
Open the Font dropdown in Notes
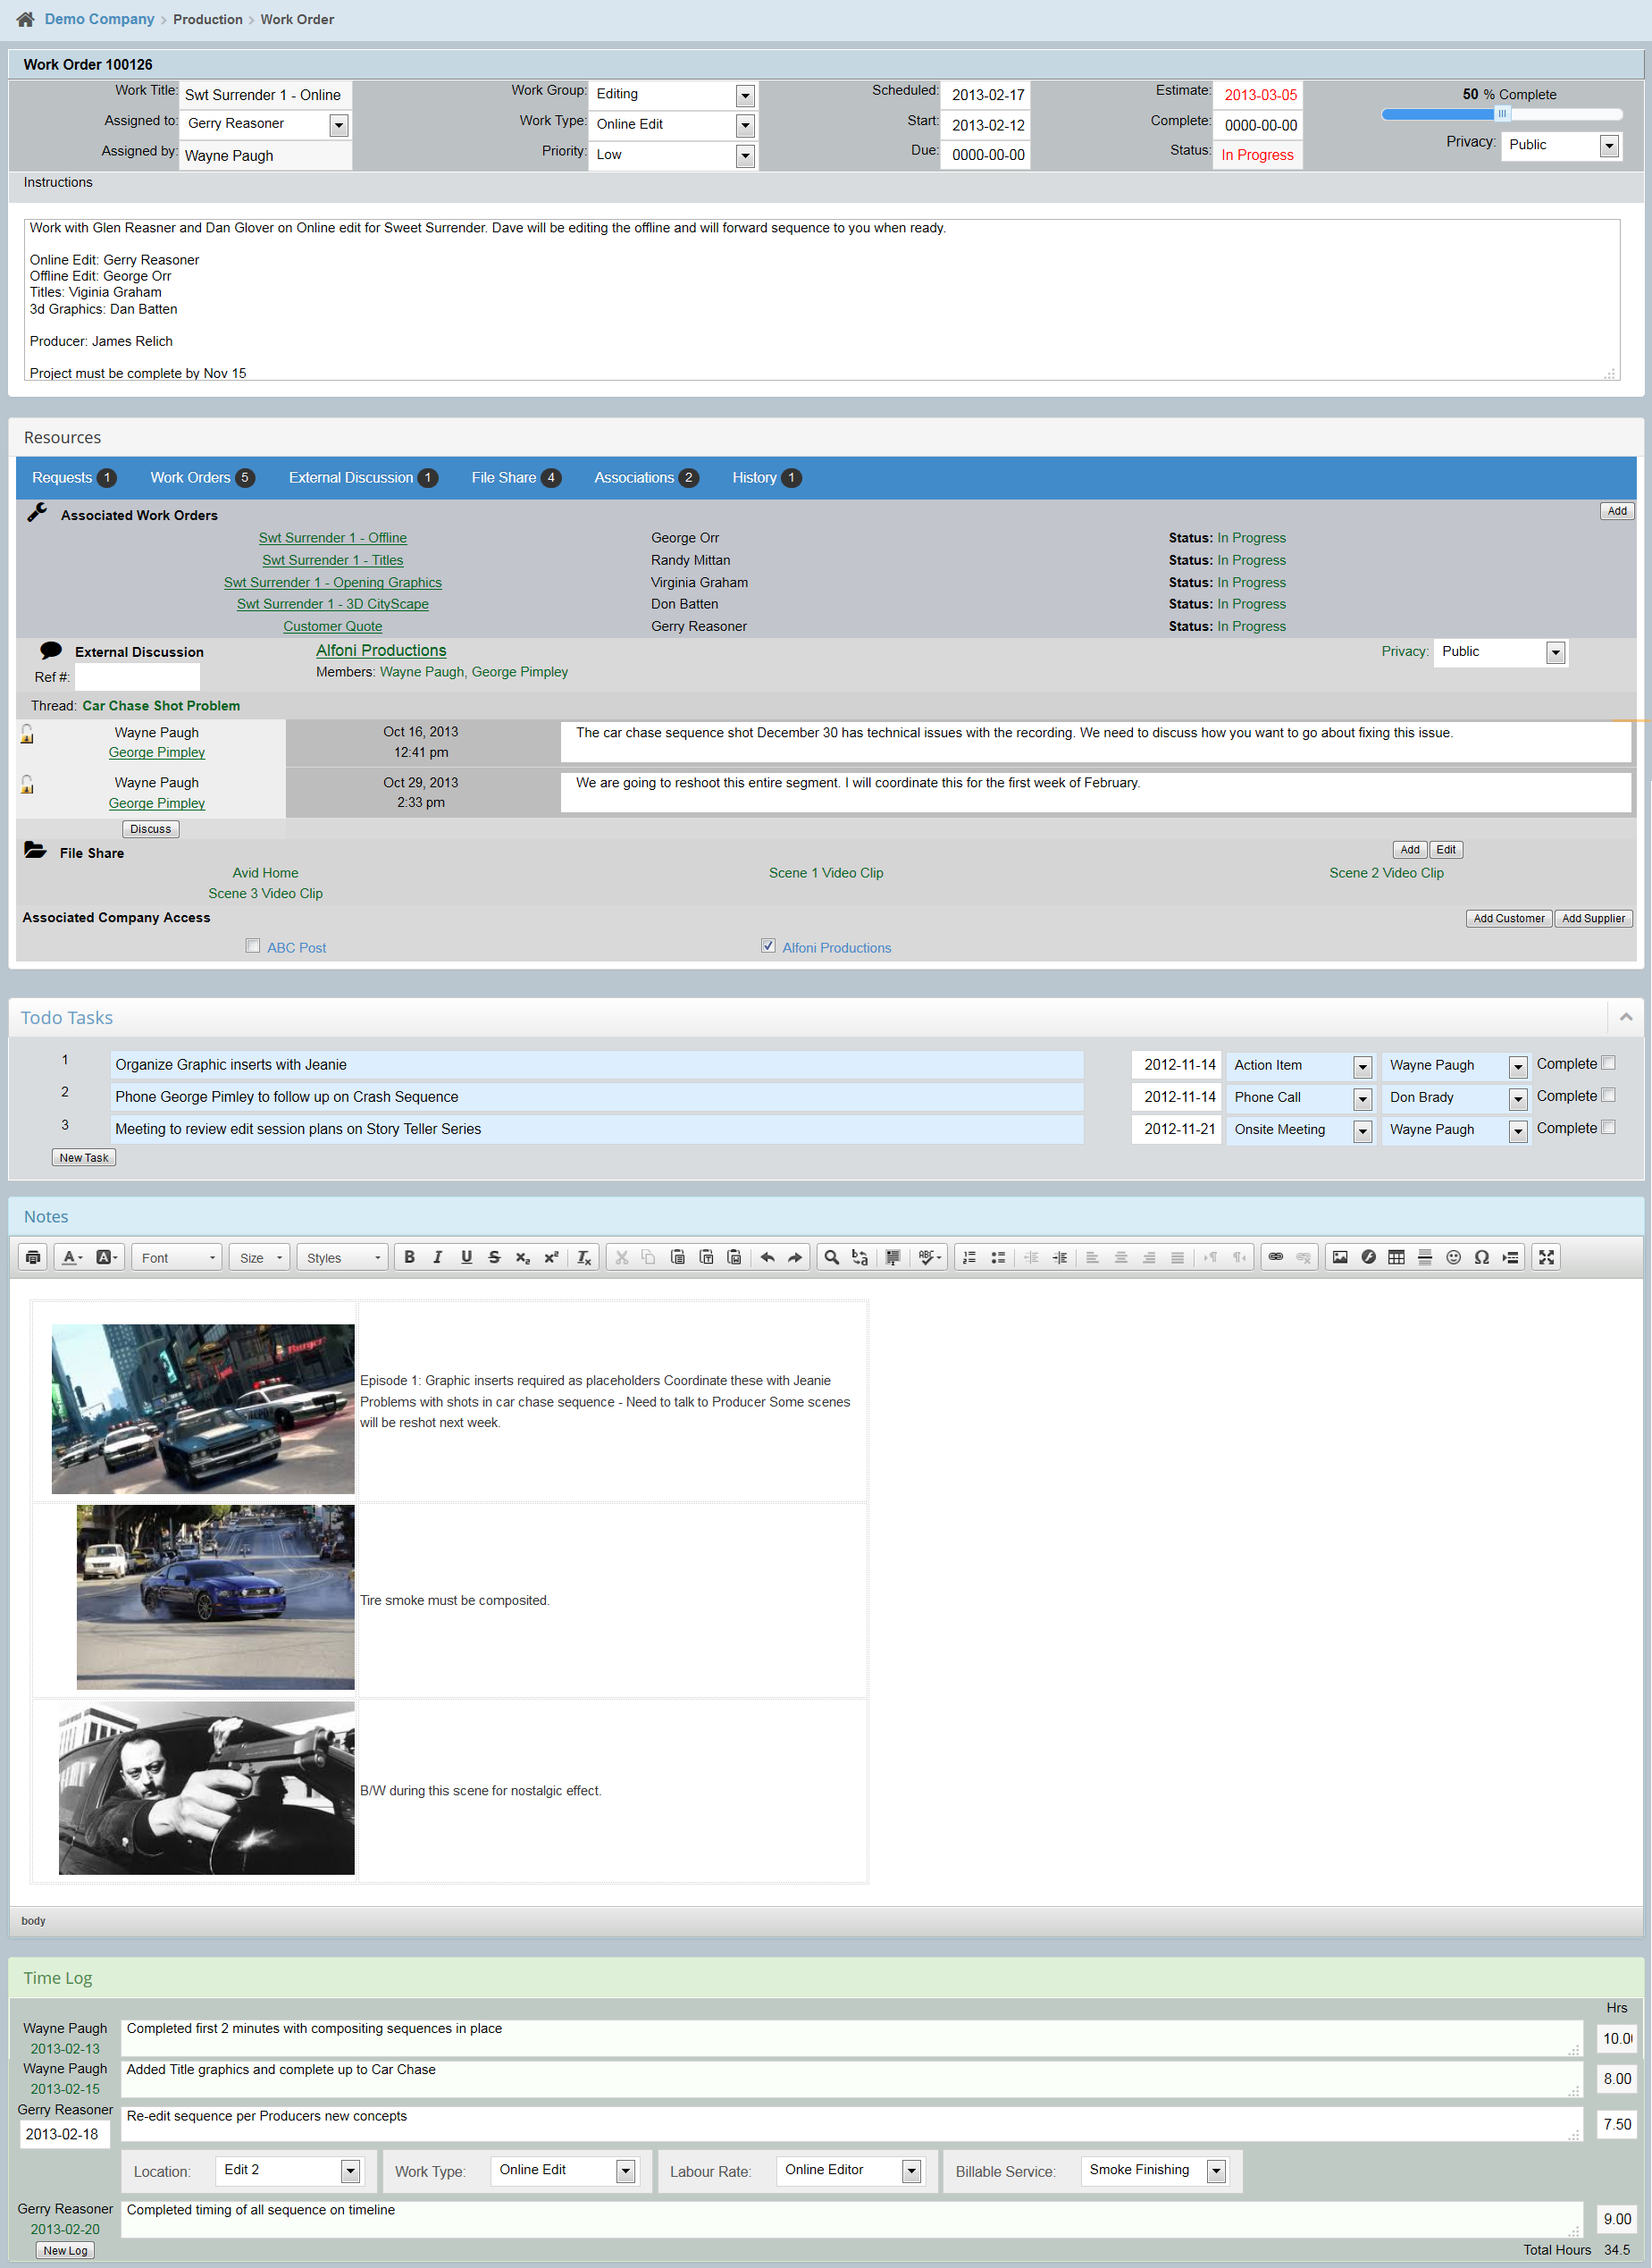pyautogui.click(x=178, y=1257)
